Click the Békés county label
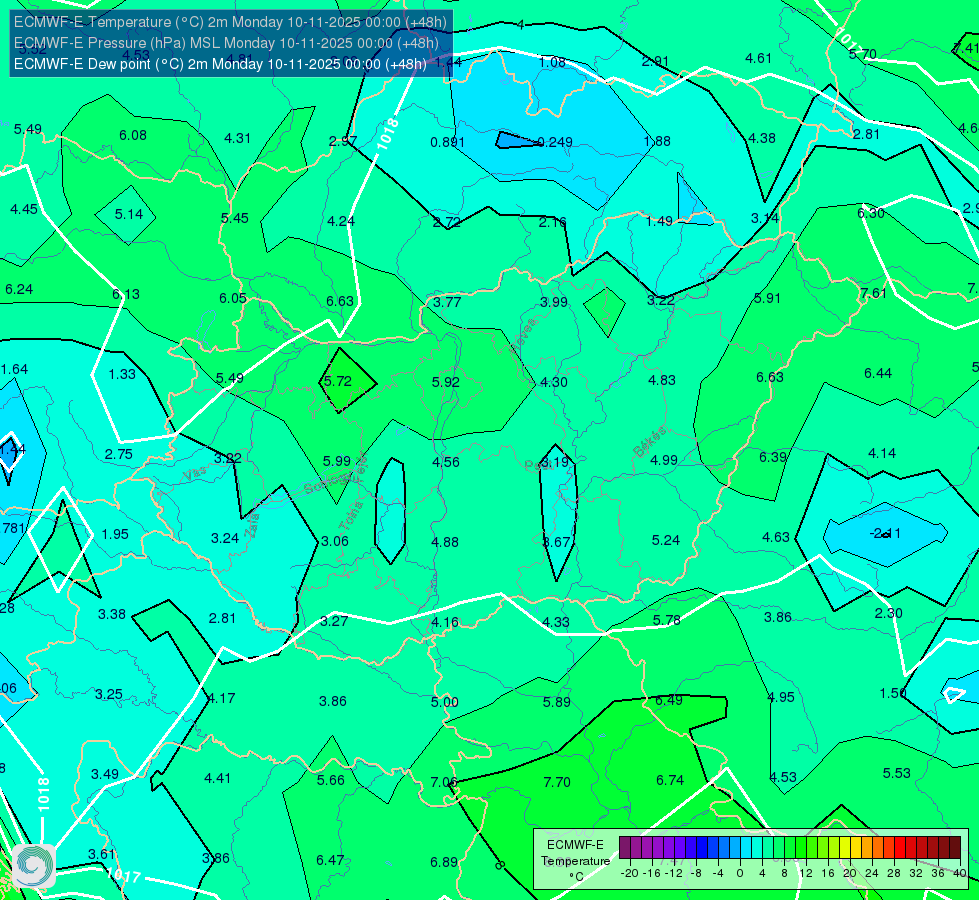The width and height of the screenshot is (979, 900). point(651,442)
